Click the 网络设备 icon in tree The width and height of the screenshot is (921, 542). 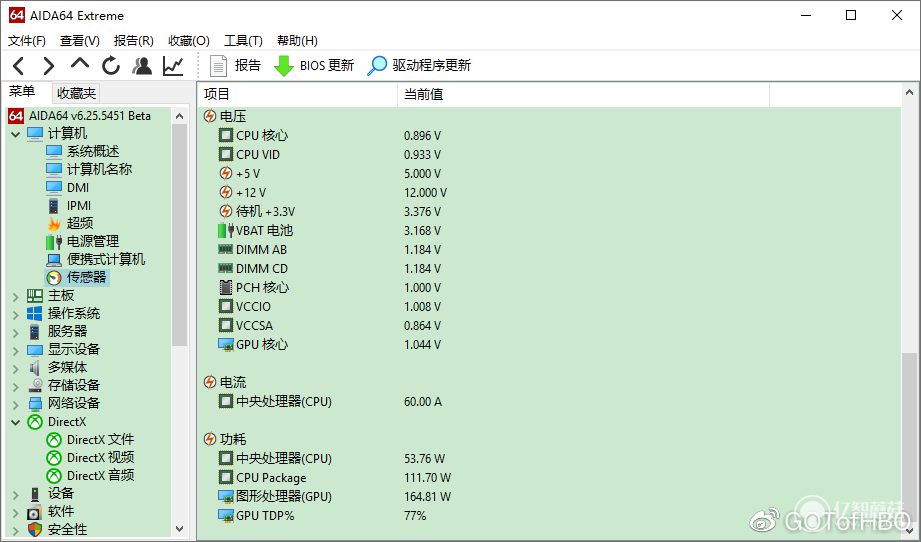35,403
